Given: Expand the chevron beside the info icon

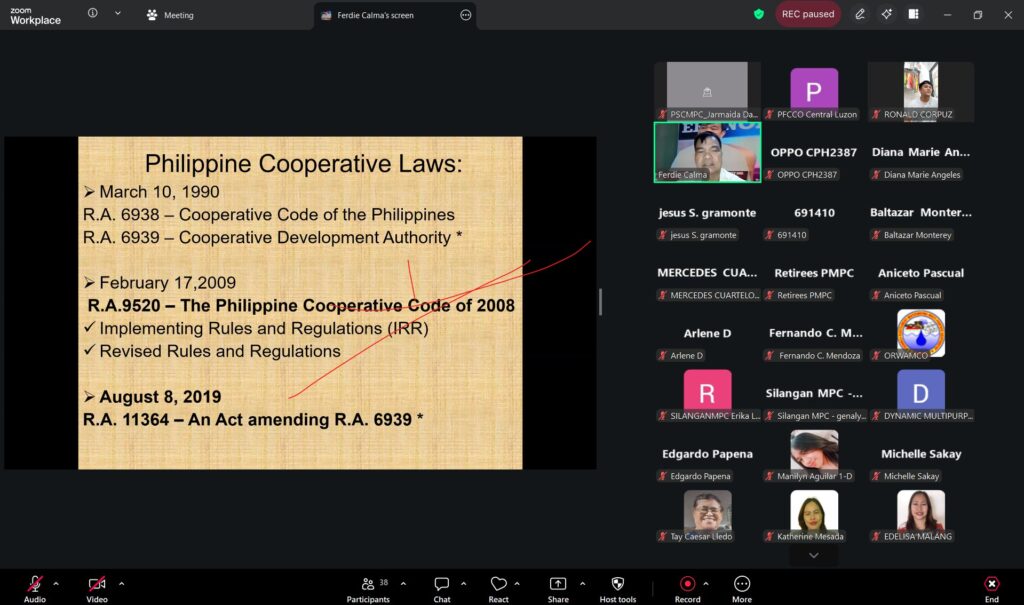Looking at the screenshot, I should pos(117,14).
